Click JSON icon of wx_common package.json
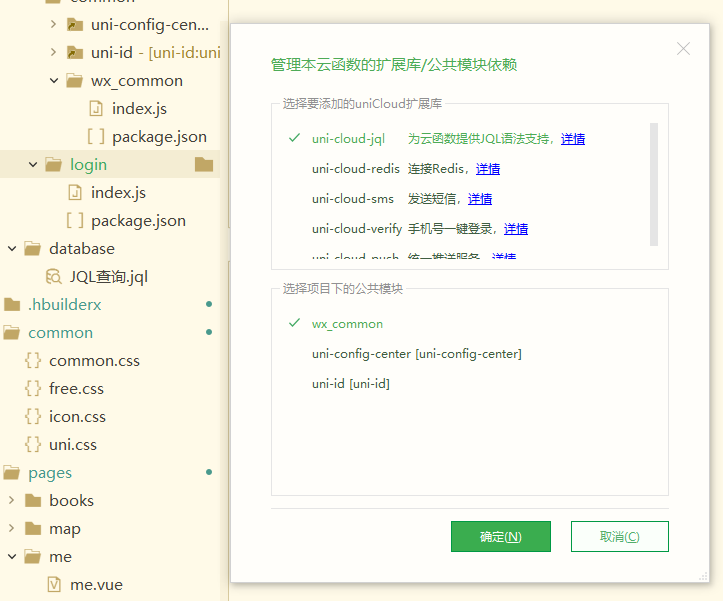Screen dimensions: 723x601 click(x=96, y=137)
